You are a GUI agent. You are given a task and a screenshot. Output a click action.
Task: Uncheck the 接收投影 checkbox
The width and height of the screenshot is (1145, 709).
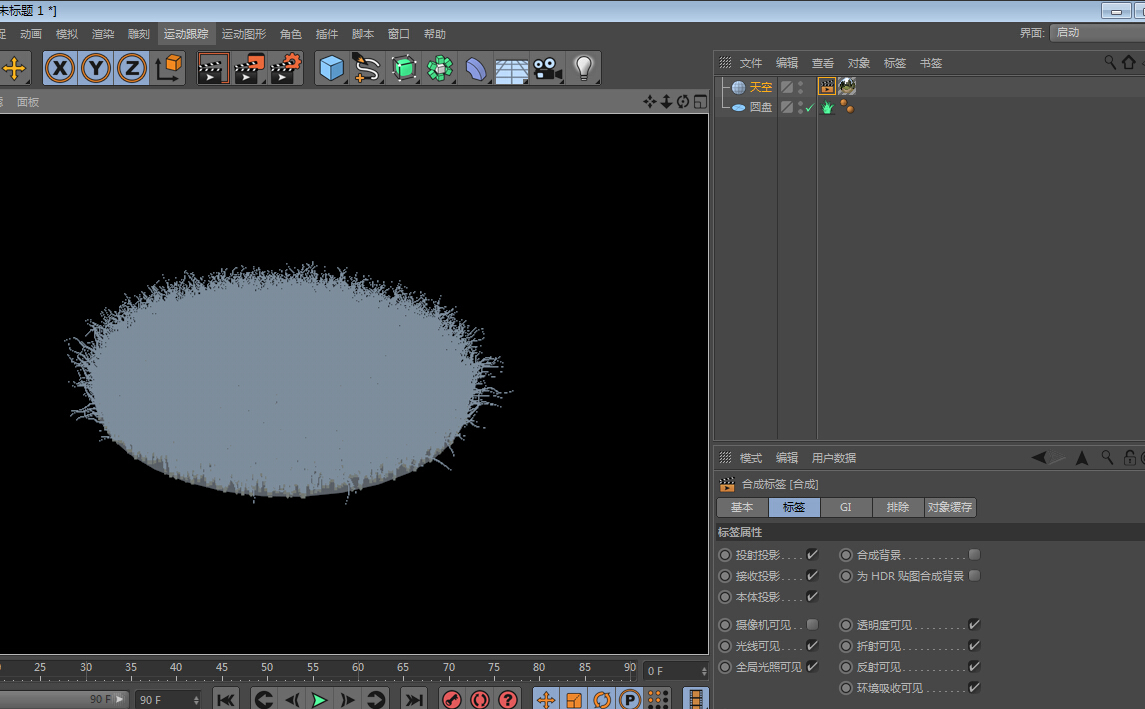coord(812,575)
